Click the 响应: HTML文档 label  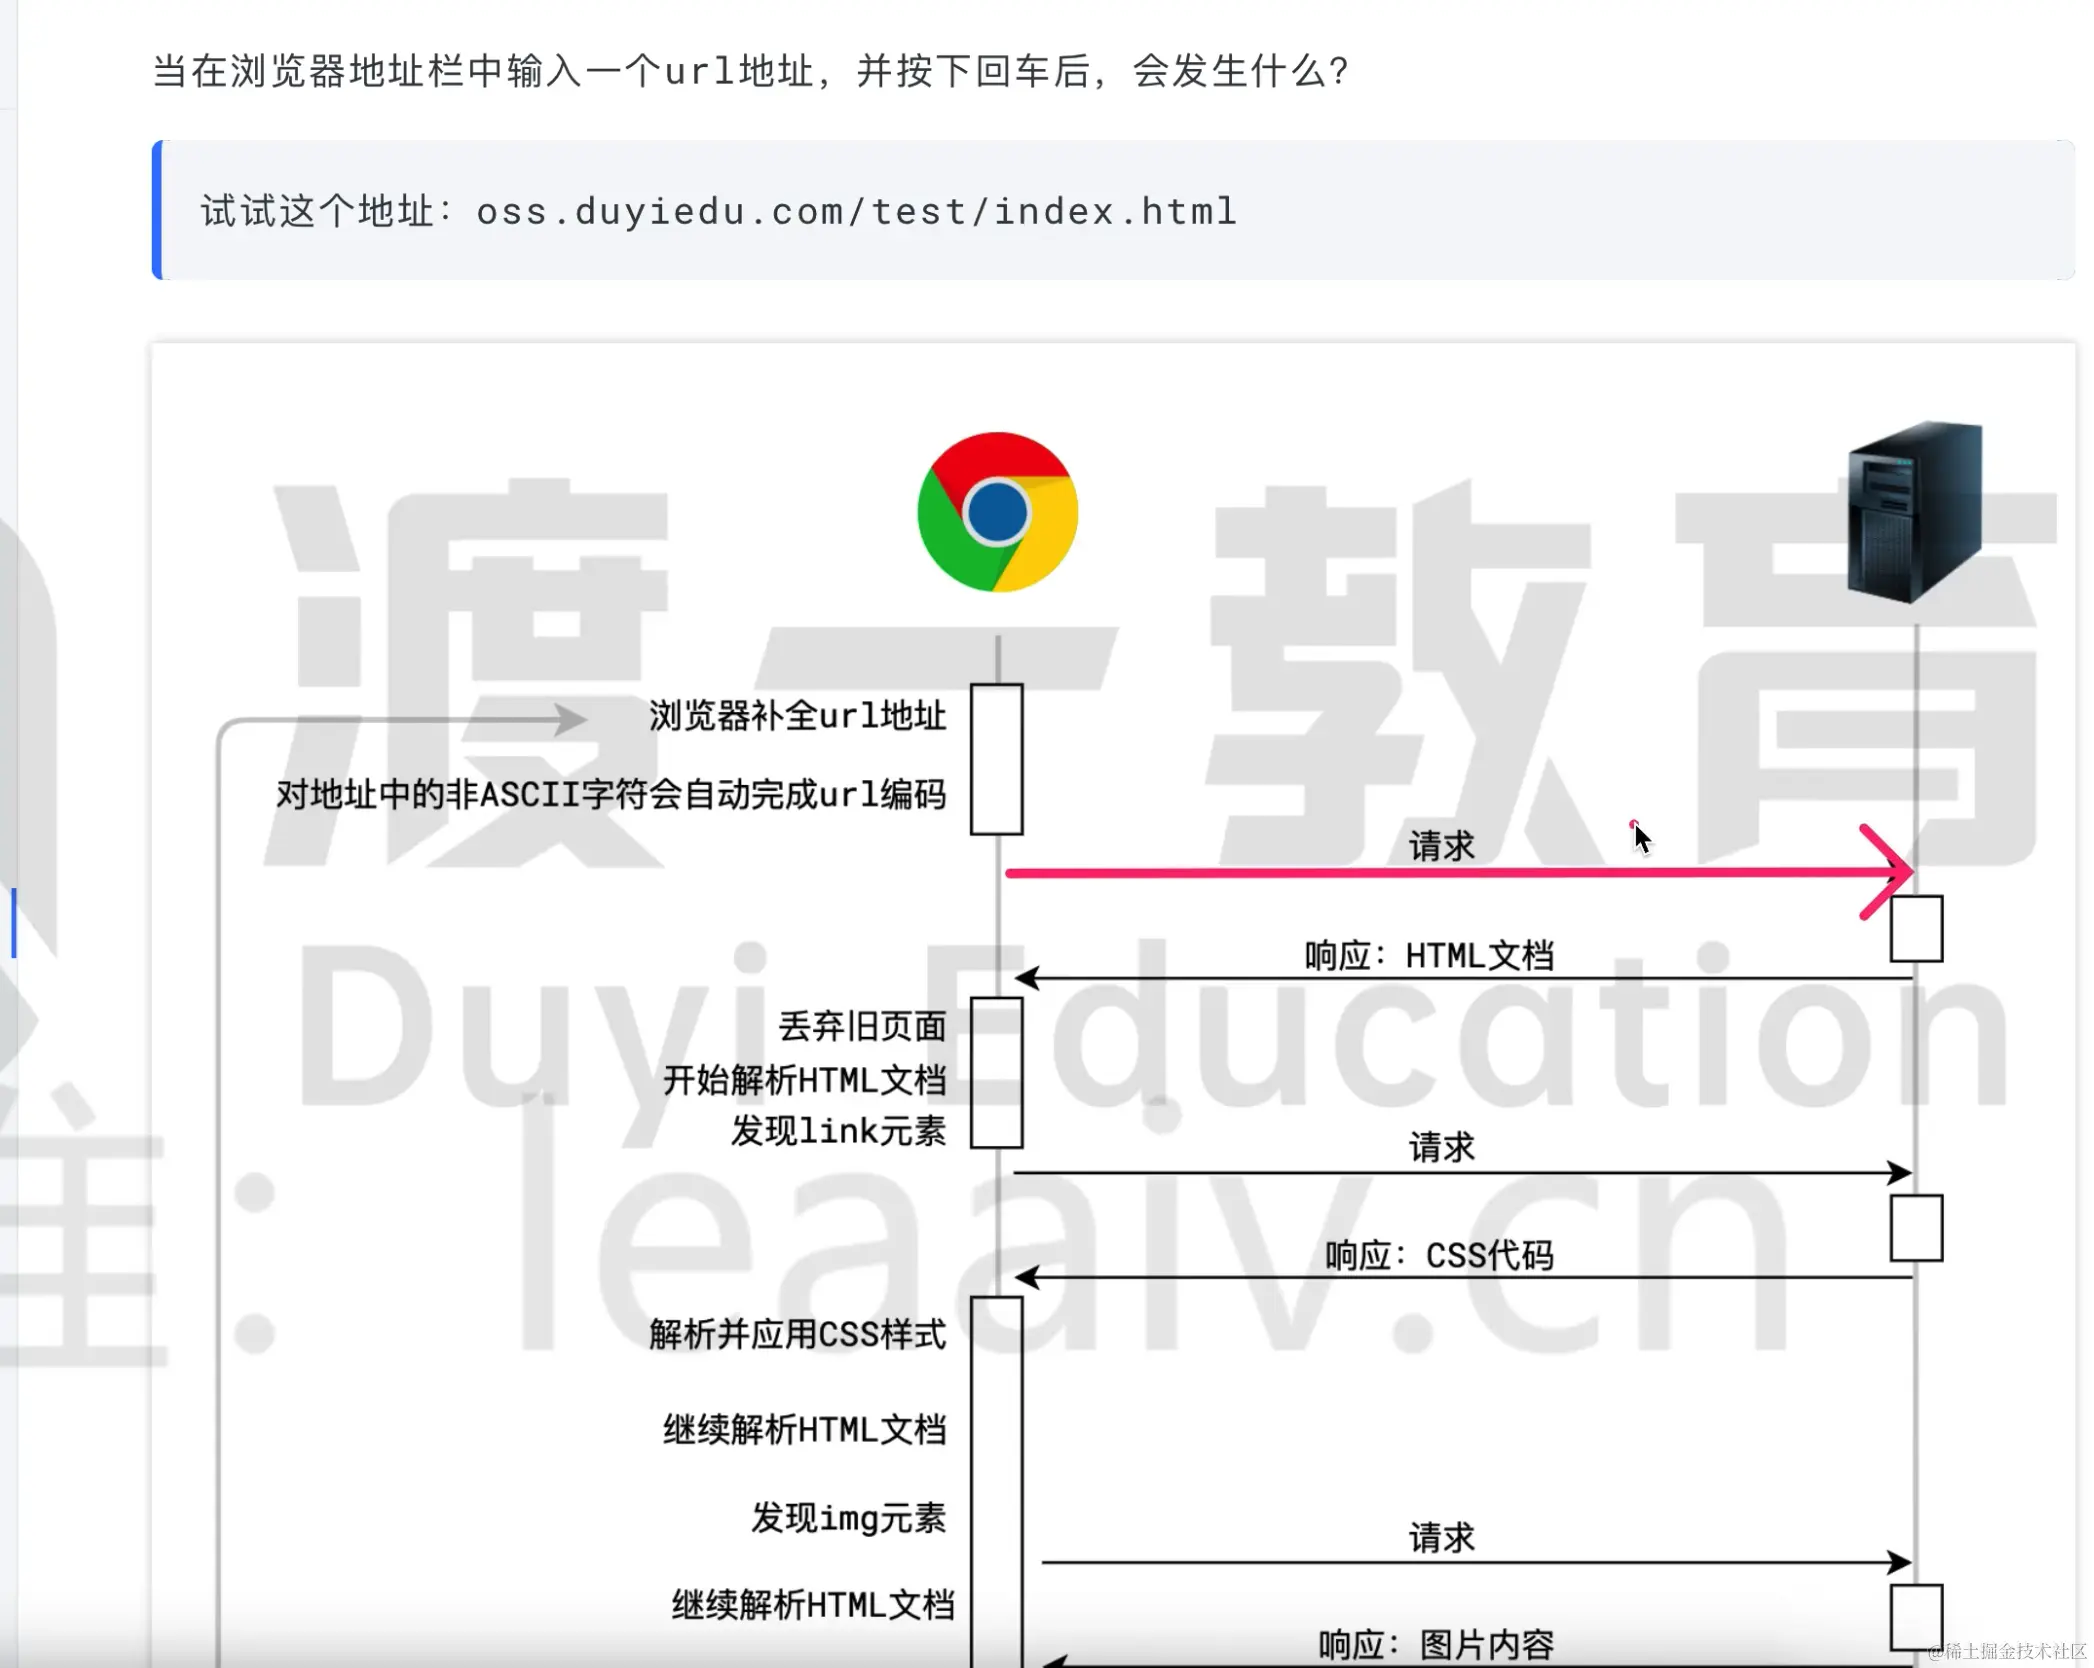1429,955
